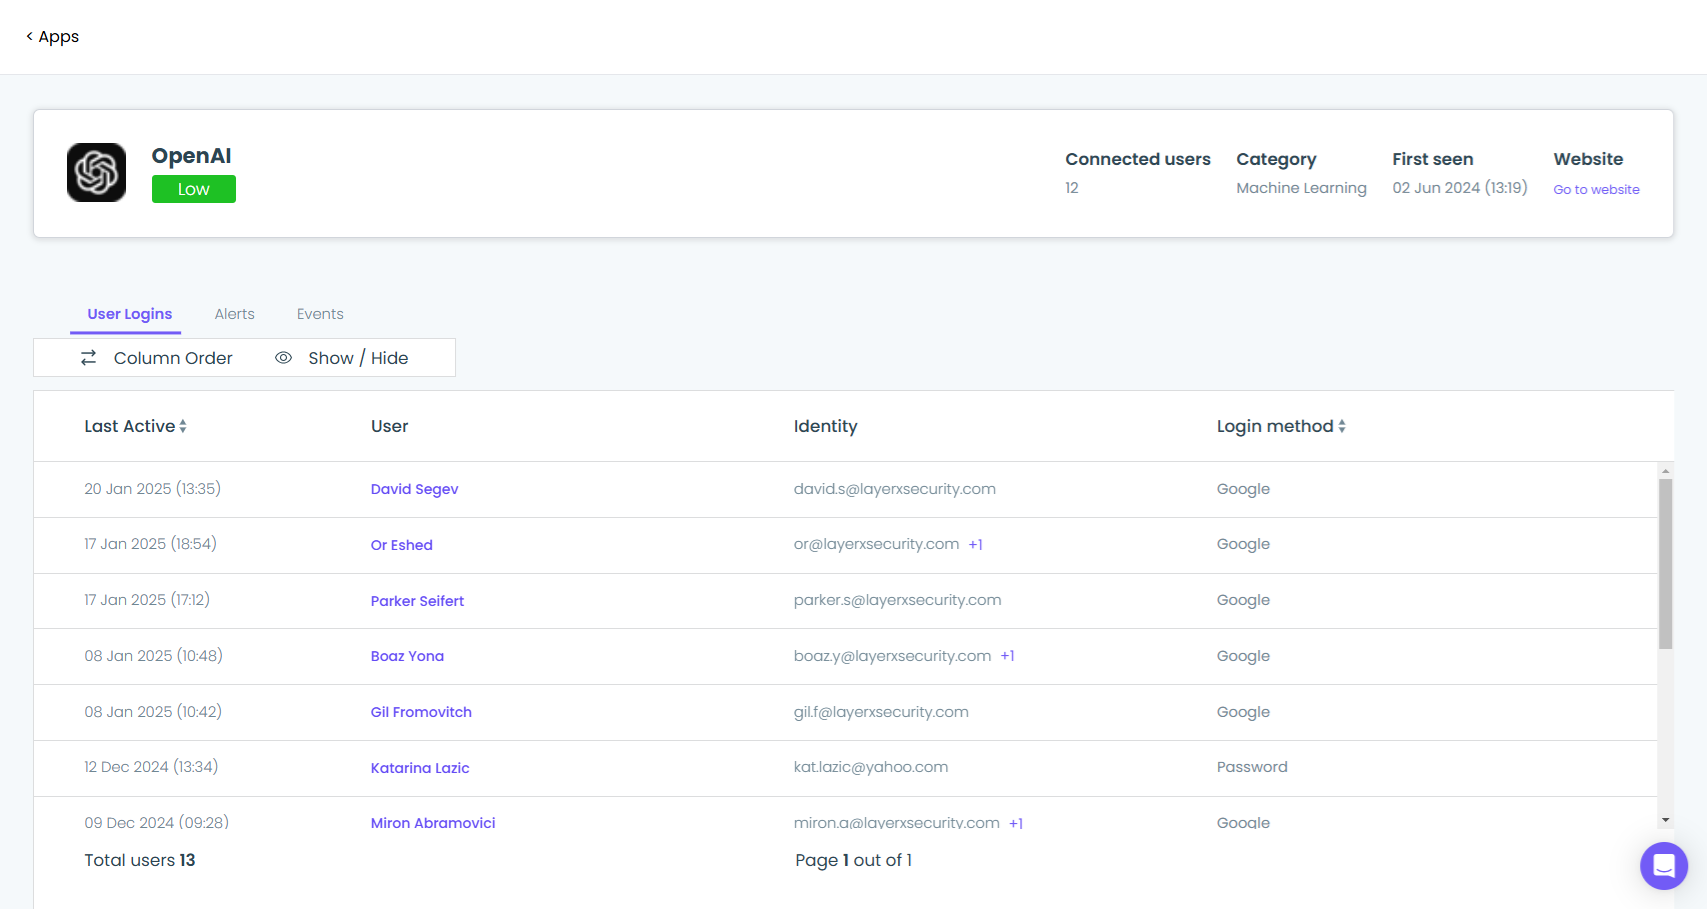Open David Segev user profile

(x=414, y=489)
